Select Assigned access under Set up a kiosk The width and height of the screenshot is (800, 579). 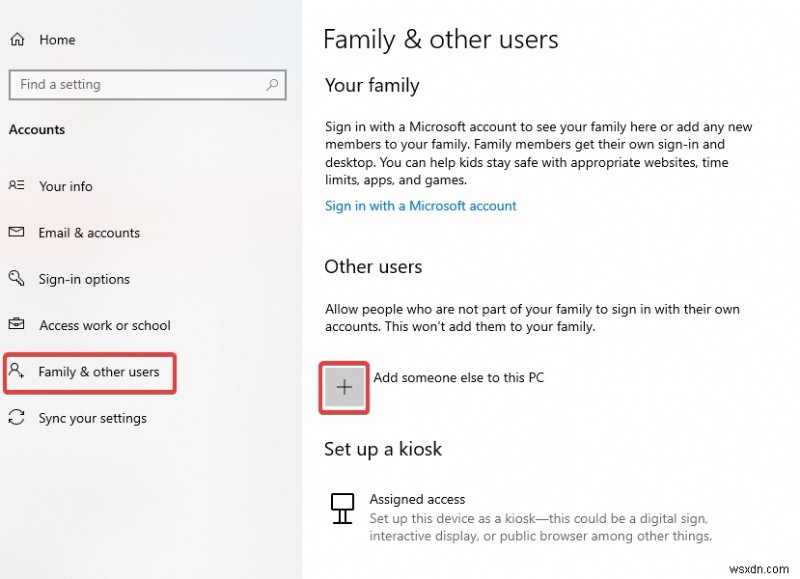(417, 499)
